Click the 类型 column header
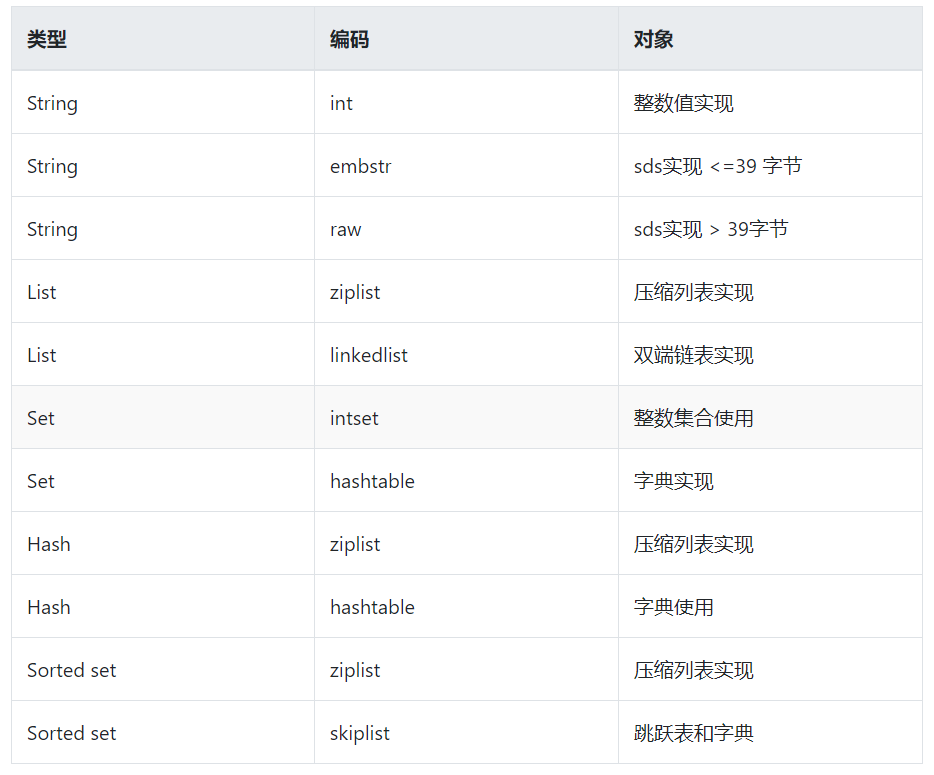Image resolution: width=934 pixels, height=775 pixels. pos(47,39)
